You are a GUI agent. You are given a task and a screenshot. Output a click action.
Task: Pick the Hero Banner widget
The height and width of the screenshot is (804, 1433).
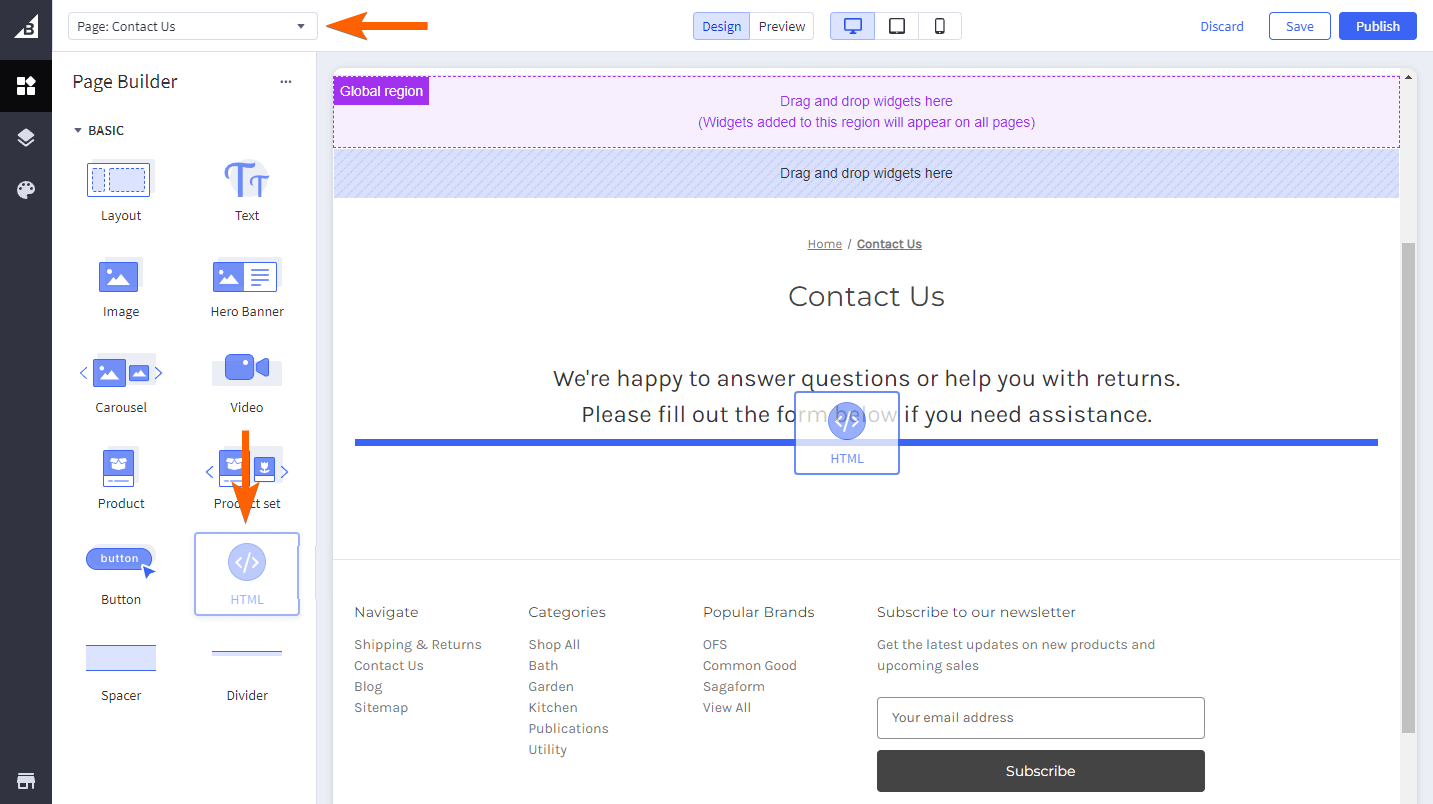pos(246,276)
